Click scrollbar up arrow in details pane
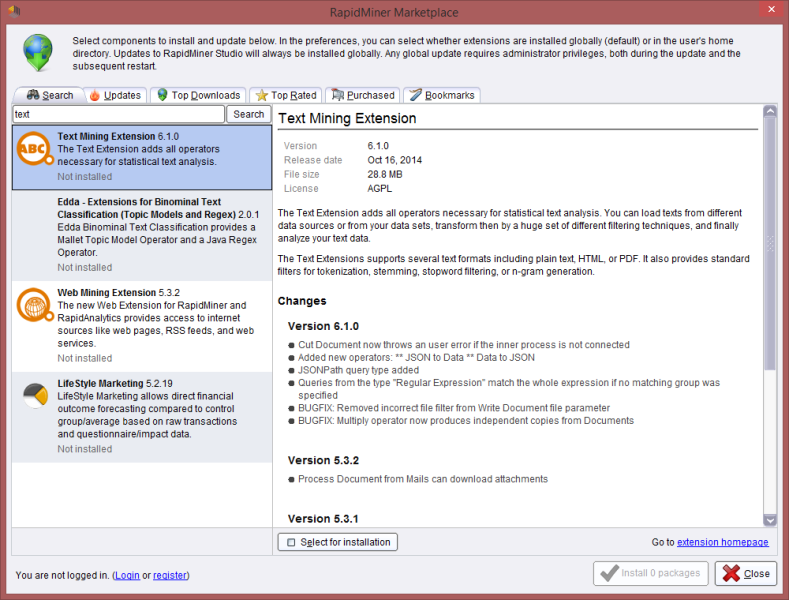This screenshot has height=600, width=789. click(x=769, y=111)
